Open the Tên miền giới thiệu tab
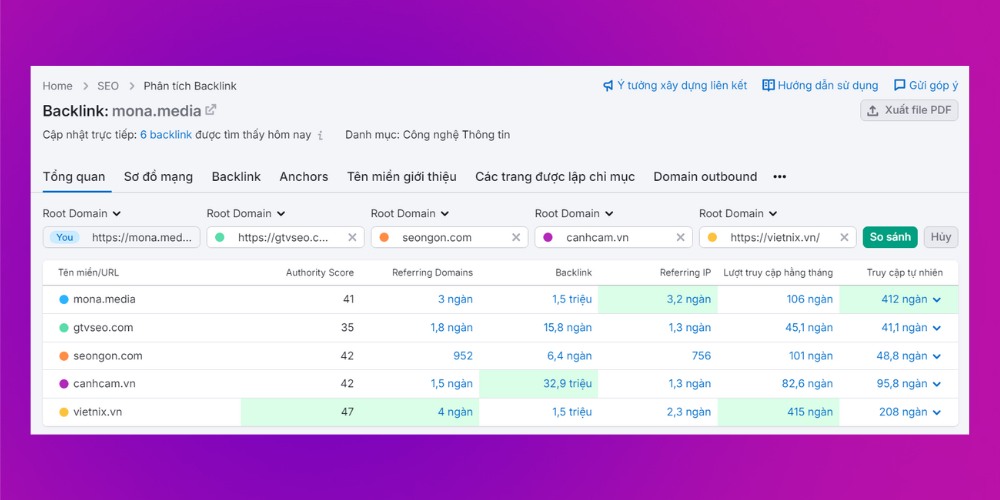Viewport: 1000px width, 500px height. point(402,177)
